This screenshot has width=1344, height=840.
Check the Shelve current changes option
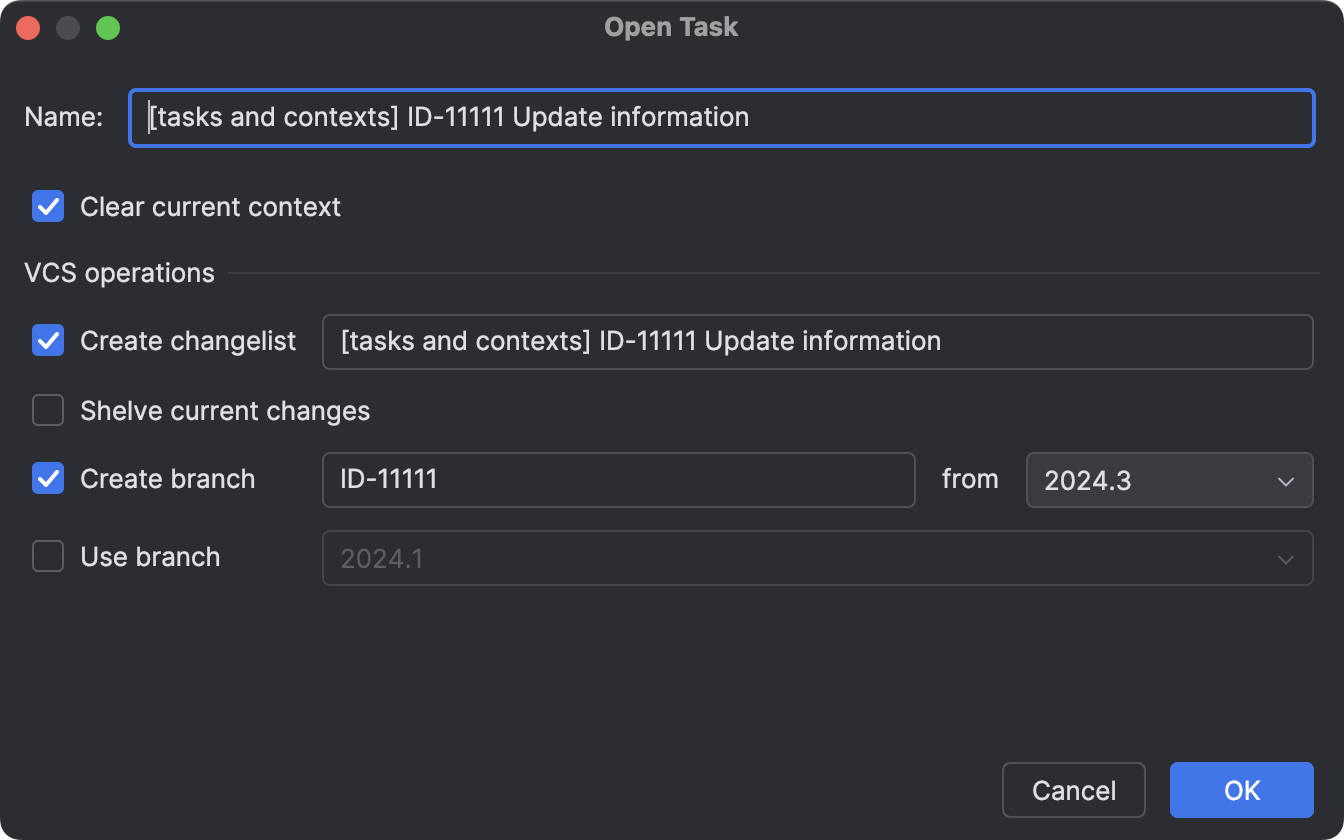pyautogui.click(x=47, y=410)
